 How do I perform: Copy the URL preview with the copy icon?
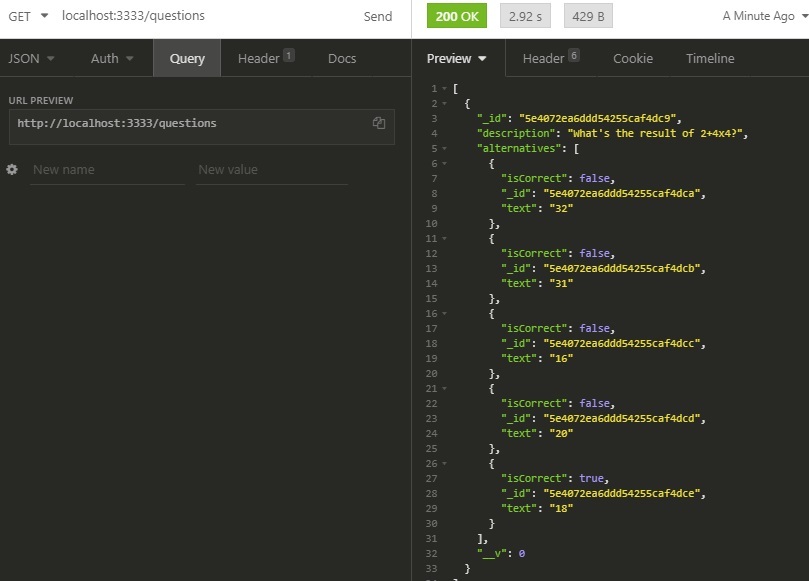point(379,123)
